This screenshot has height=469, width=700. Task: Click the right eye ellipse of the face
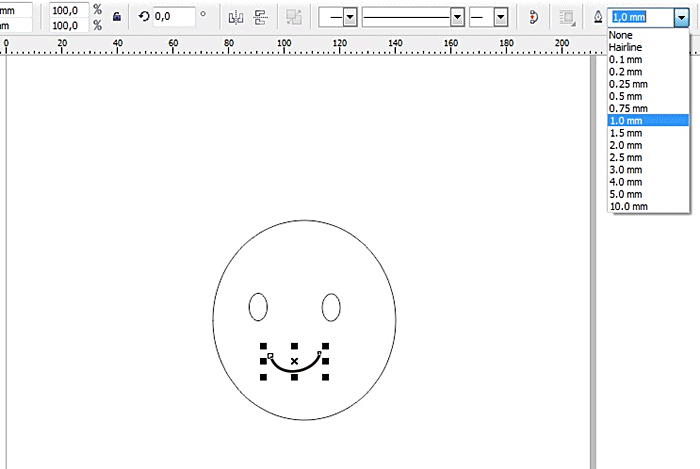click(x=331, y=307)
